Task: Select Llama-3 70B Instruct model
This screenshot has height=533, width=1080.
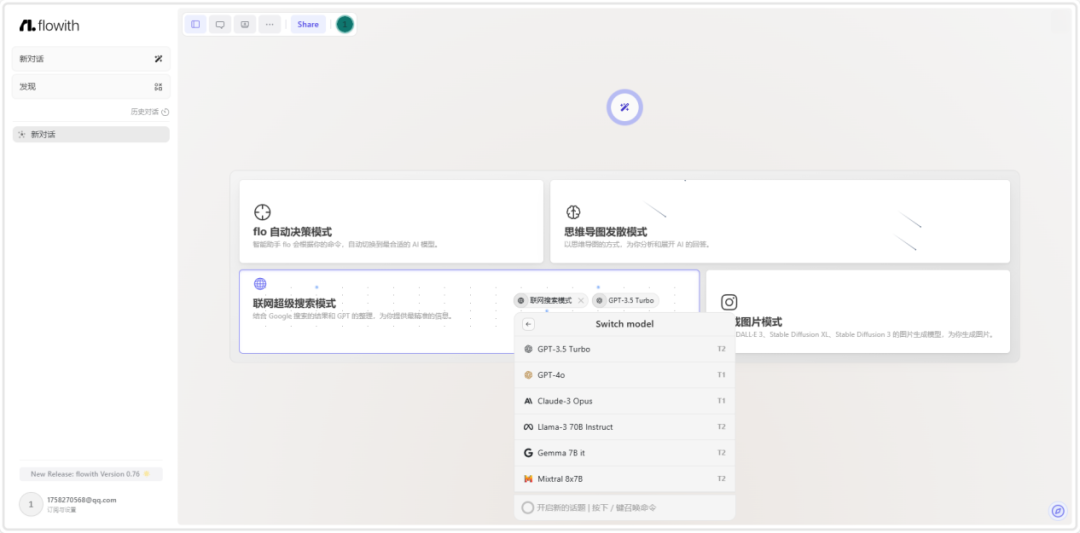Action: click(625, 427)
